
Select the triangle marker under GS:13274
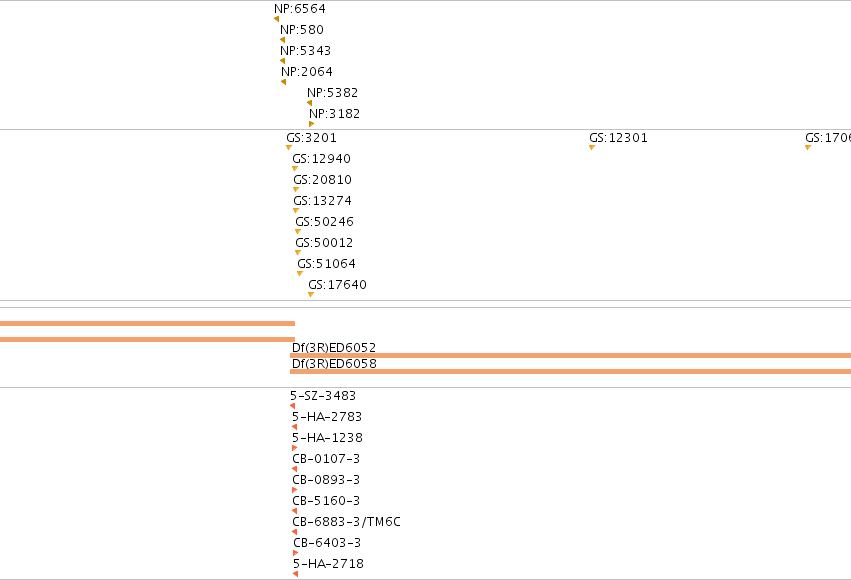[296, 211]
